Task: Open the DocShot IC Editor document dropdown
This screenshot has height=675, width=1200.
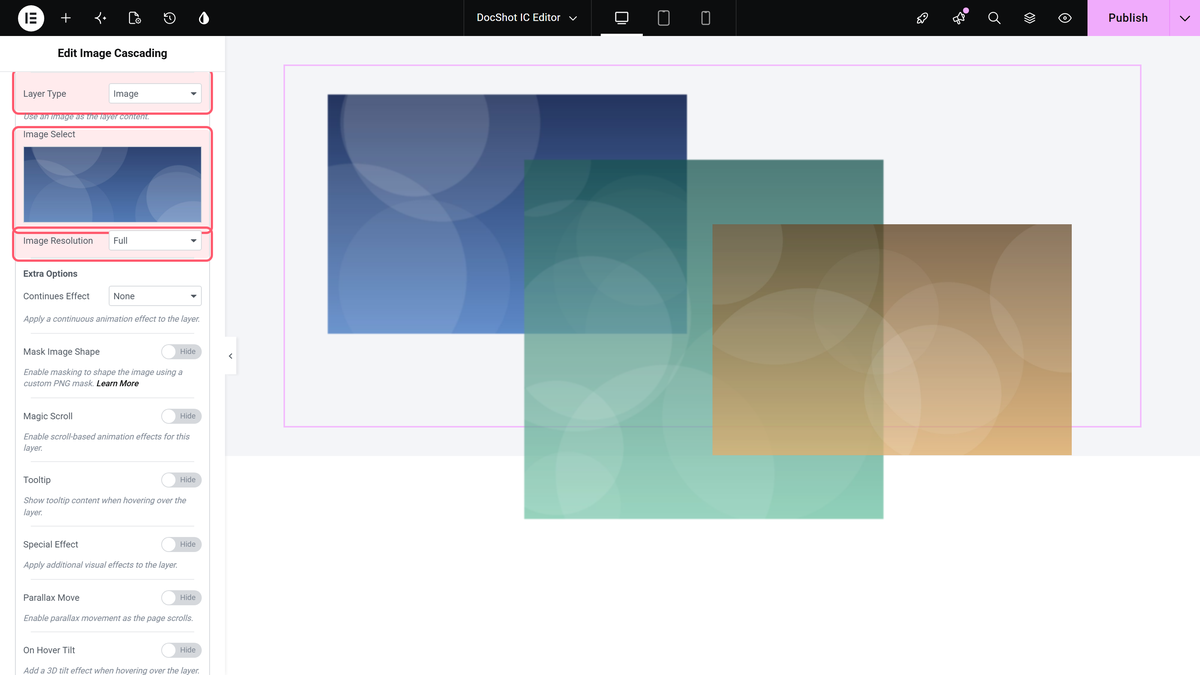Action: [527, 18]
